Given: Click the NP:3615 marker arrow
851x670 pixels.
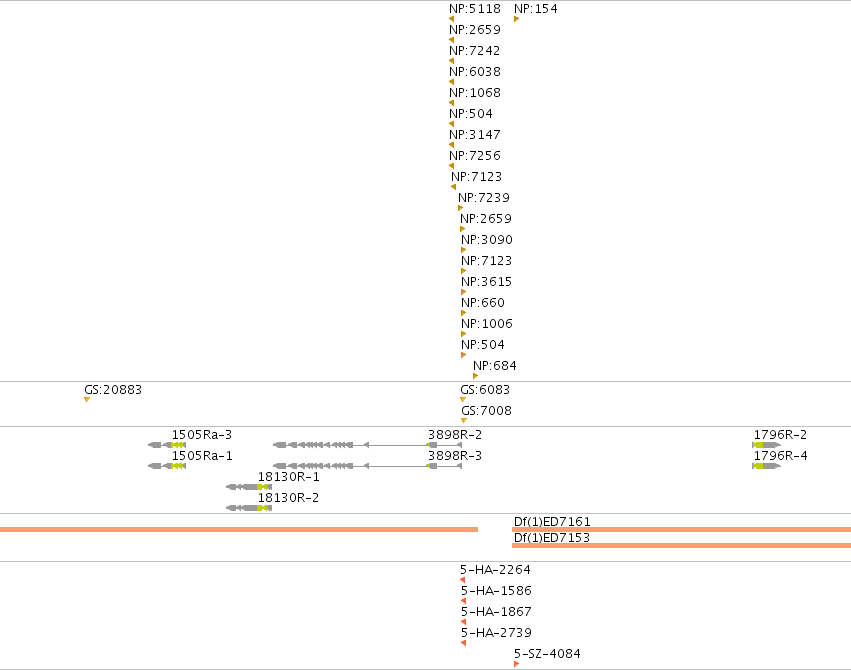Looking at the screenshot, I should click(464, 292).
